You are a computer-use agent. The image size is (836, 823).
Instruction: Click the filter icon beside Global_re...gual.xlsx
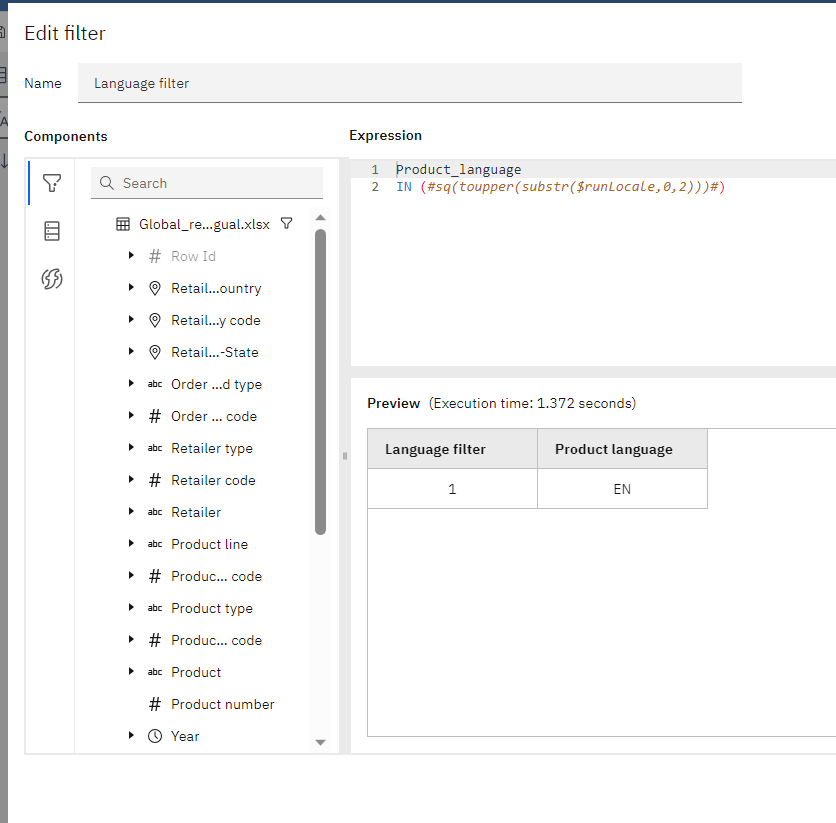287,224
